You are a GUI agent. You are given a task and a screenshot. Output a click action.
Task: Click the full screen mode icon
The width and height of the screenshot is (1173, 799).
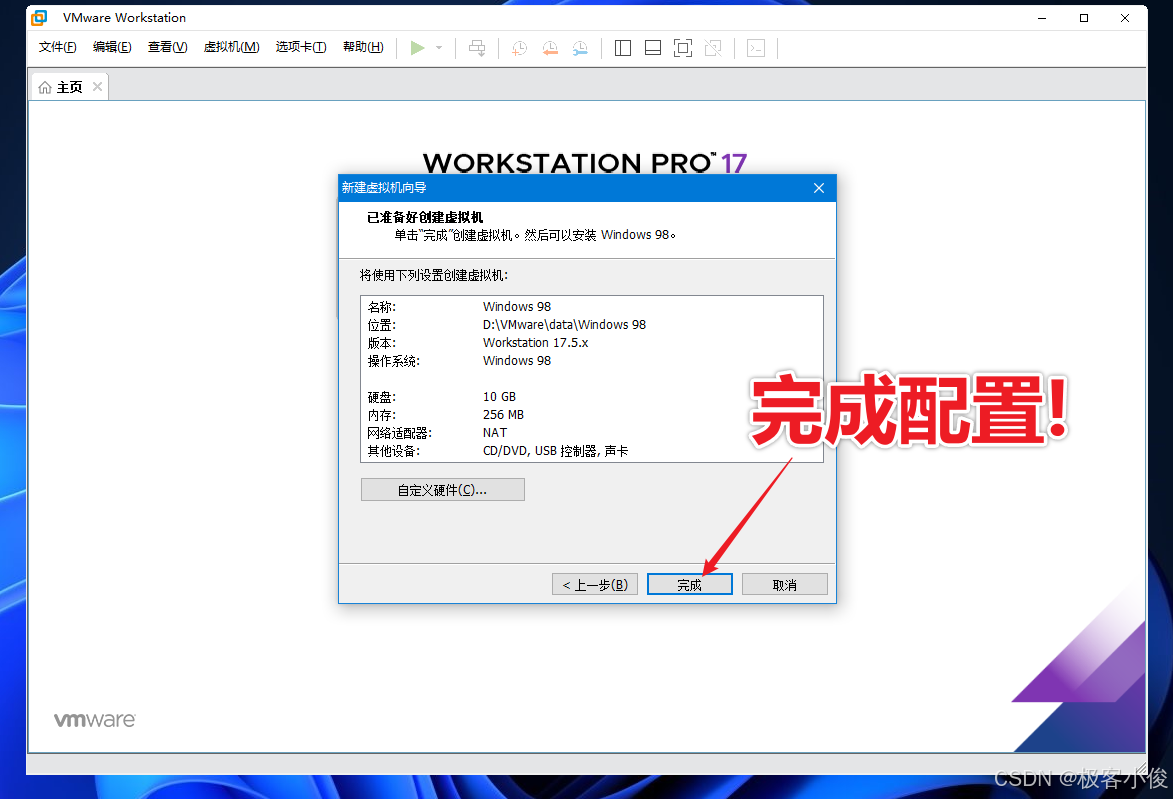[682, 48]
